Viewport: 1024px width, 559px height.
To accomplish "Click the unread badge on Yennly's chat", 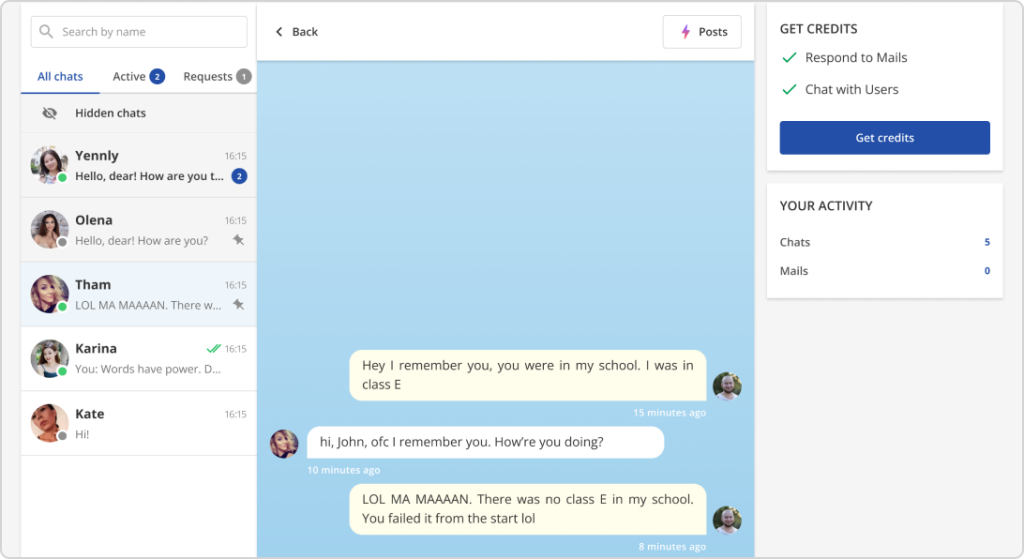I will click(239, 176).
